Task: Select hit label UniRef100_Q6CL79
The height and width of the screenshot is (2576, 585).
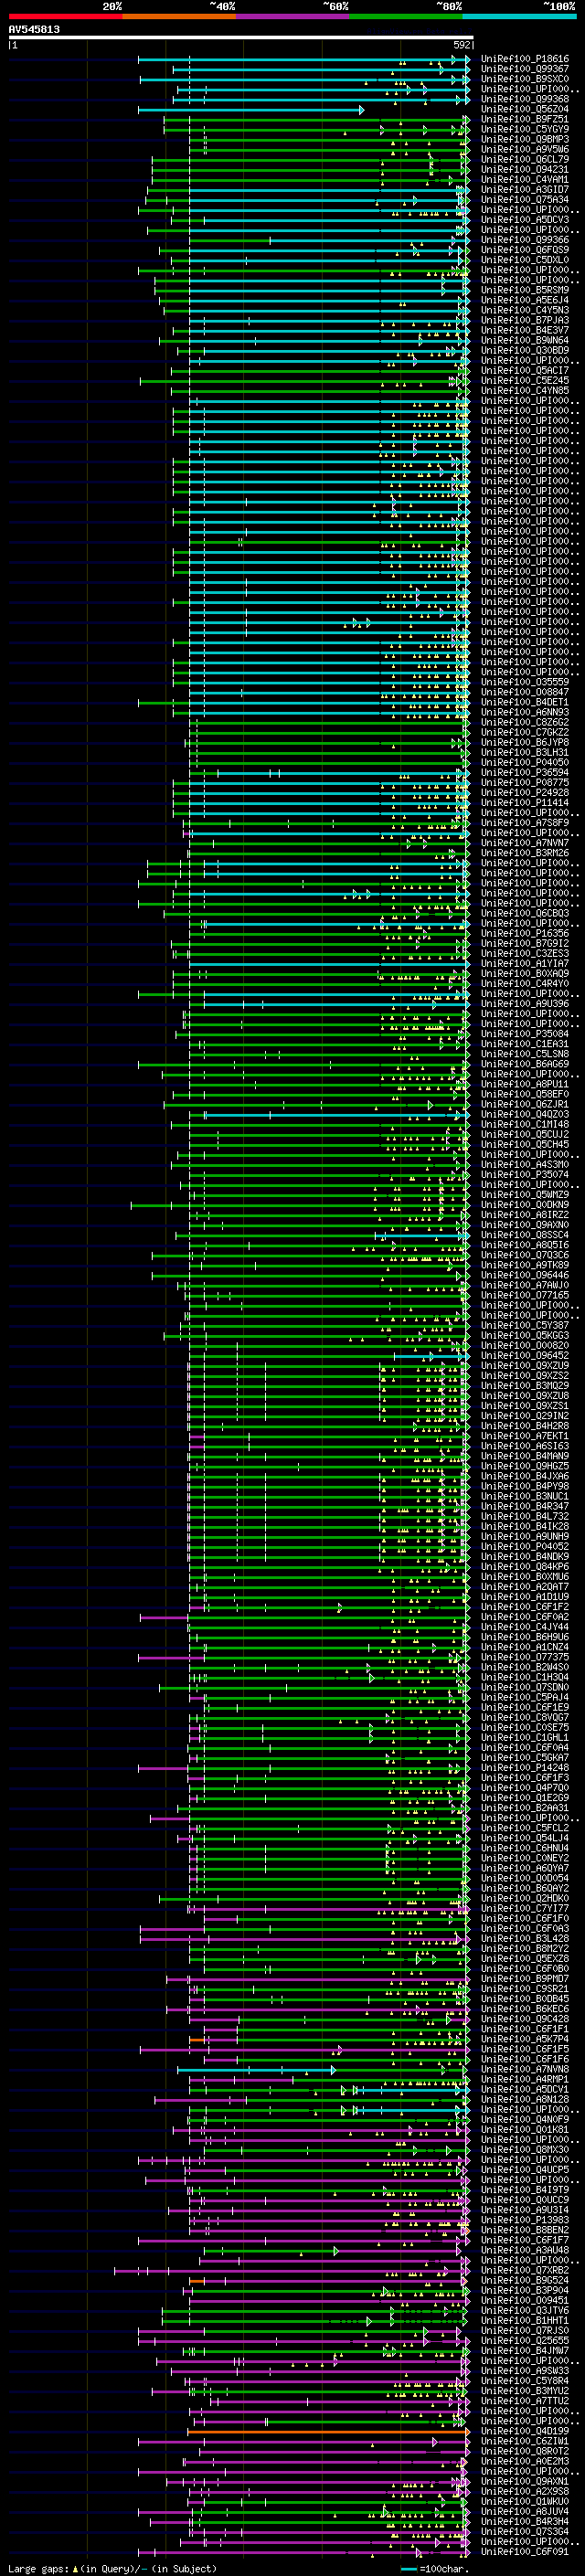Action: [524, 160]
